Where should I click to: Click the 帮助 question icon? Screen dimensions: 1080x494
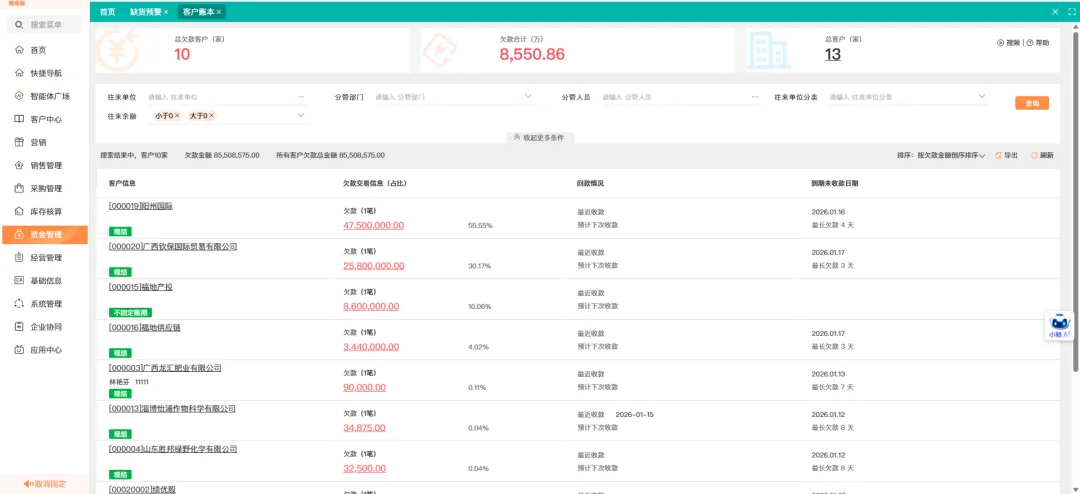(x=1030, y=43)
